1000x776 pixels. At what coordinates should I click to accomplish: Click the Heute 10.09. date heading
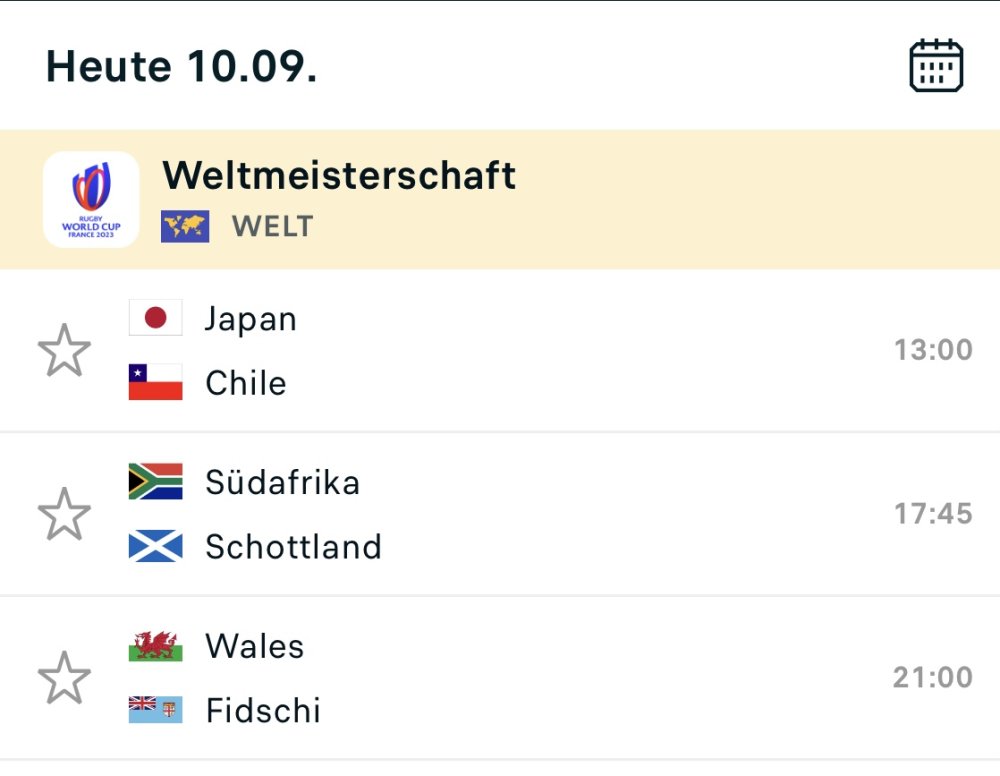182,66
